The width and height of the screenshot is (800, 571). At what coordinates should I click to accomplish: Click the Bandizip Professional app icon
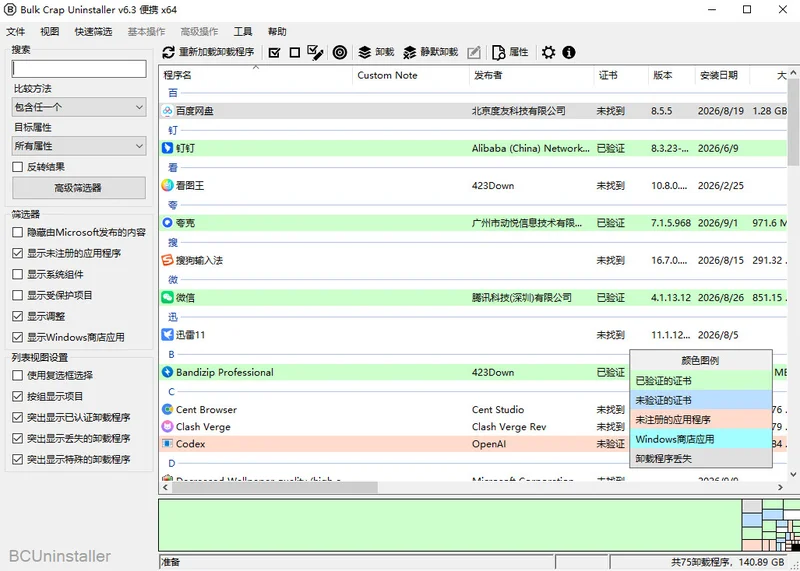tap(167, 372)
